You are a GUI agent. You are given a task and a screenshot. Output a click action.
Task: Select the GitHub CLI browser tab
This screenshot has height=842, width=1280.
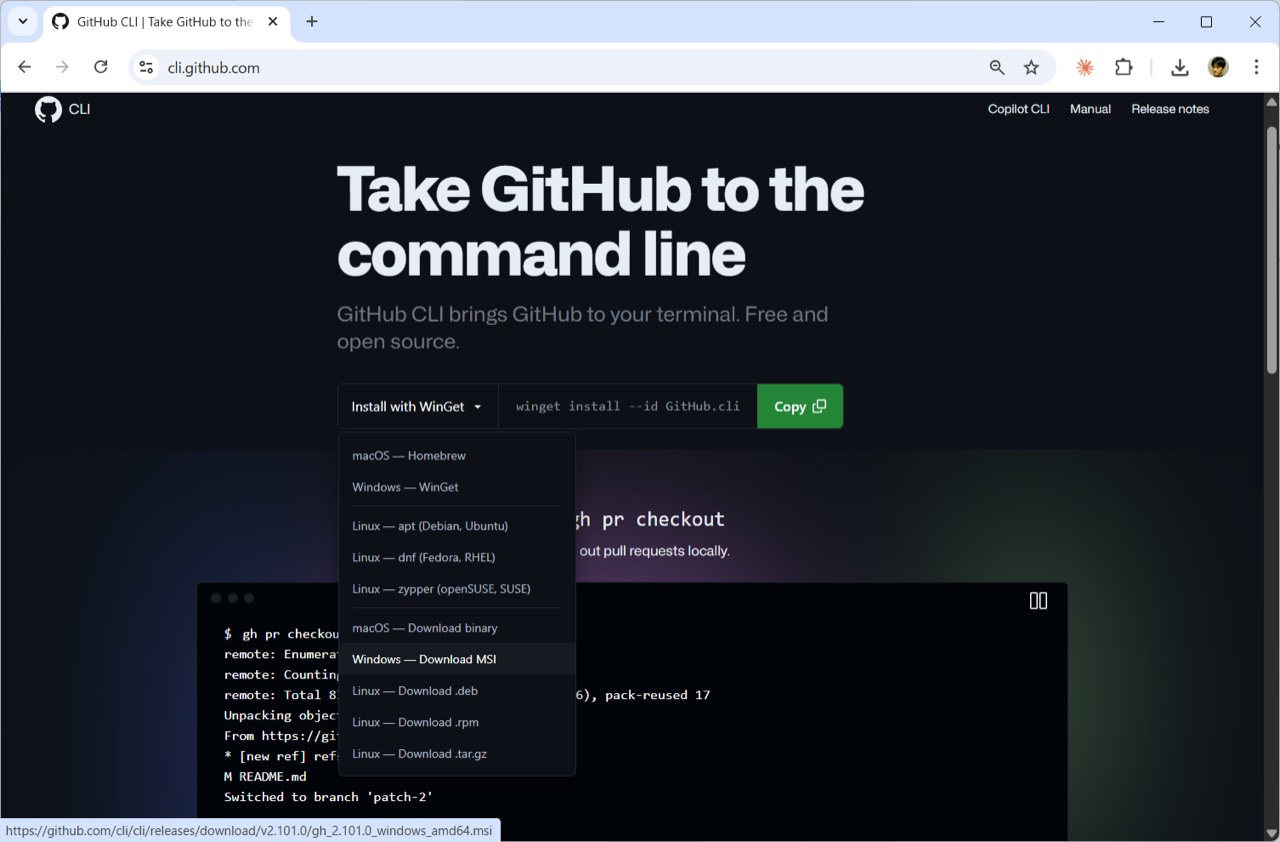(166, 21)
